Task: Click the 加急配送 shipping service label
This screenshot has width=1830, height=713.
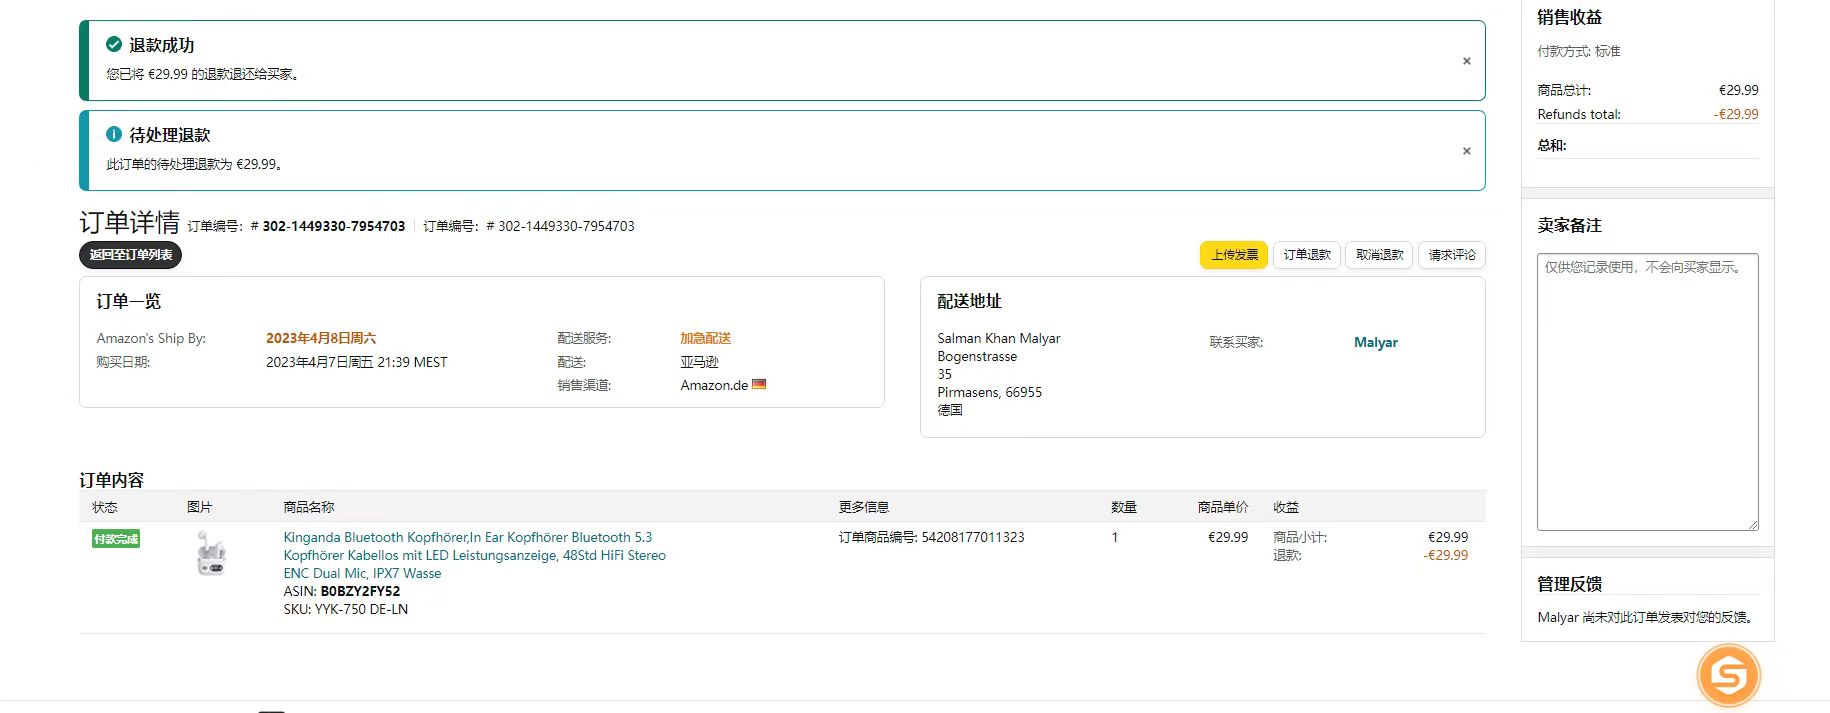Action: coord(705,338)
